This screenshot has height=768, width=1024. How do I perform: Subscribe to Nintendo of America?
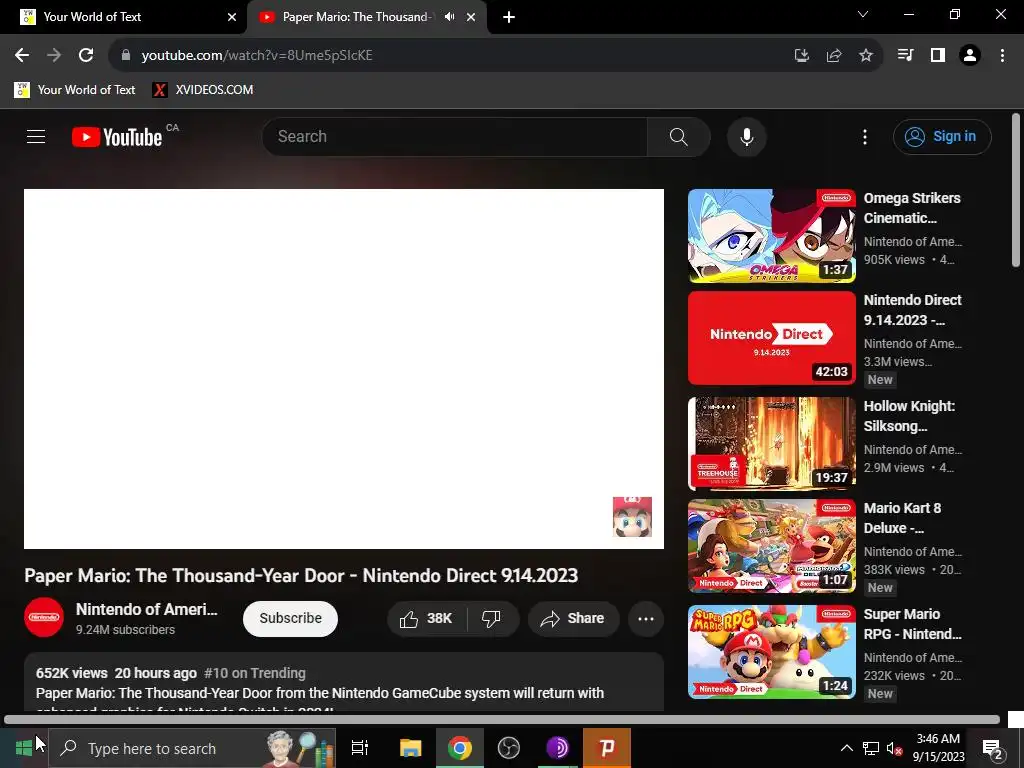[x=290, y=618]
